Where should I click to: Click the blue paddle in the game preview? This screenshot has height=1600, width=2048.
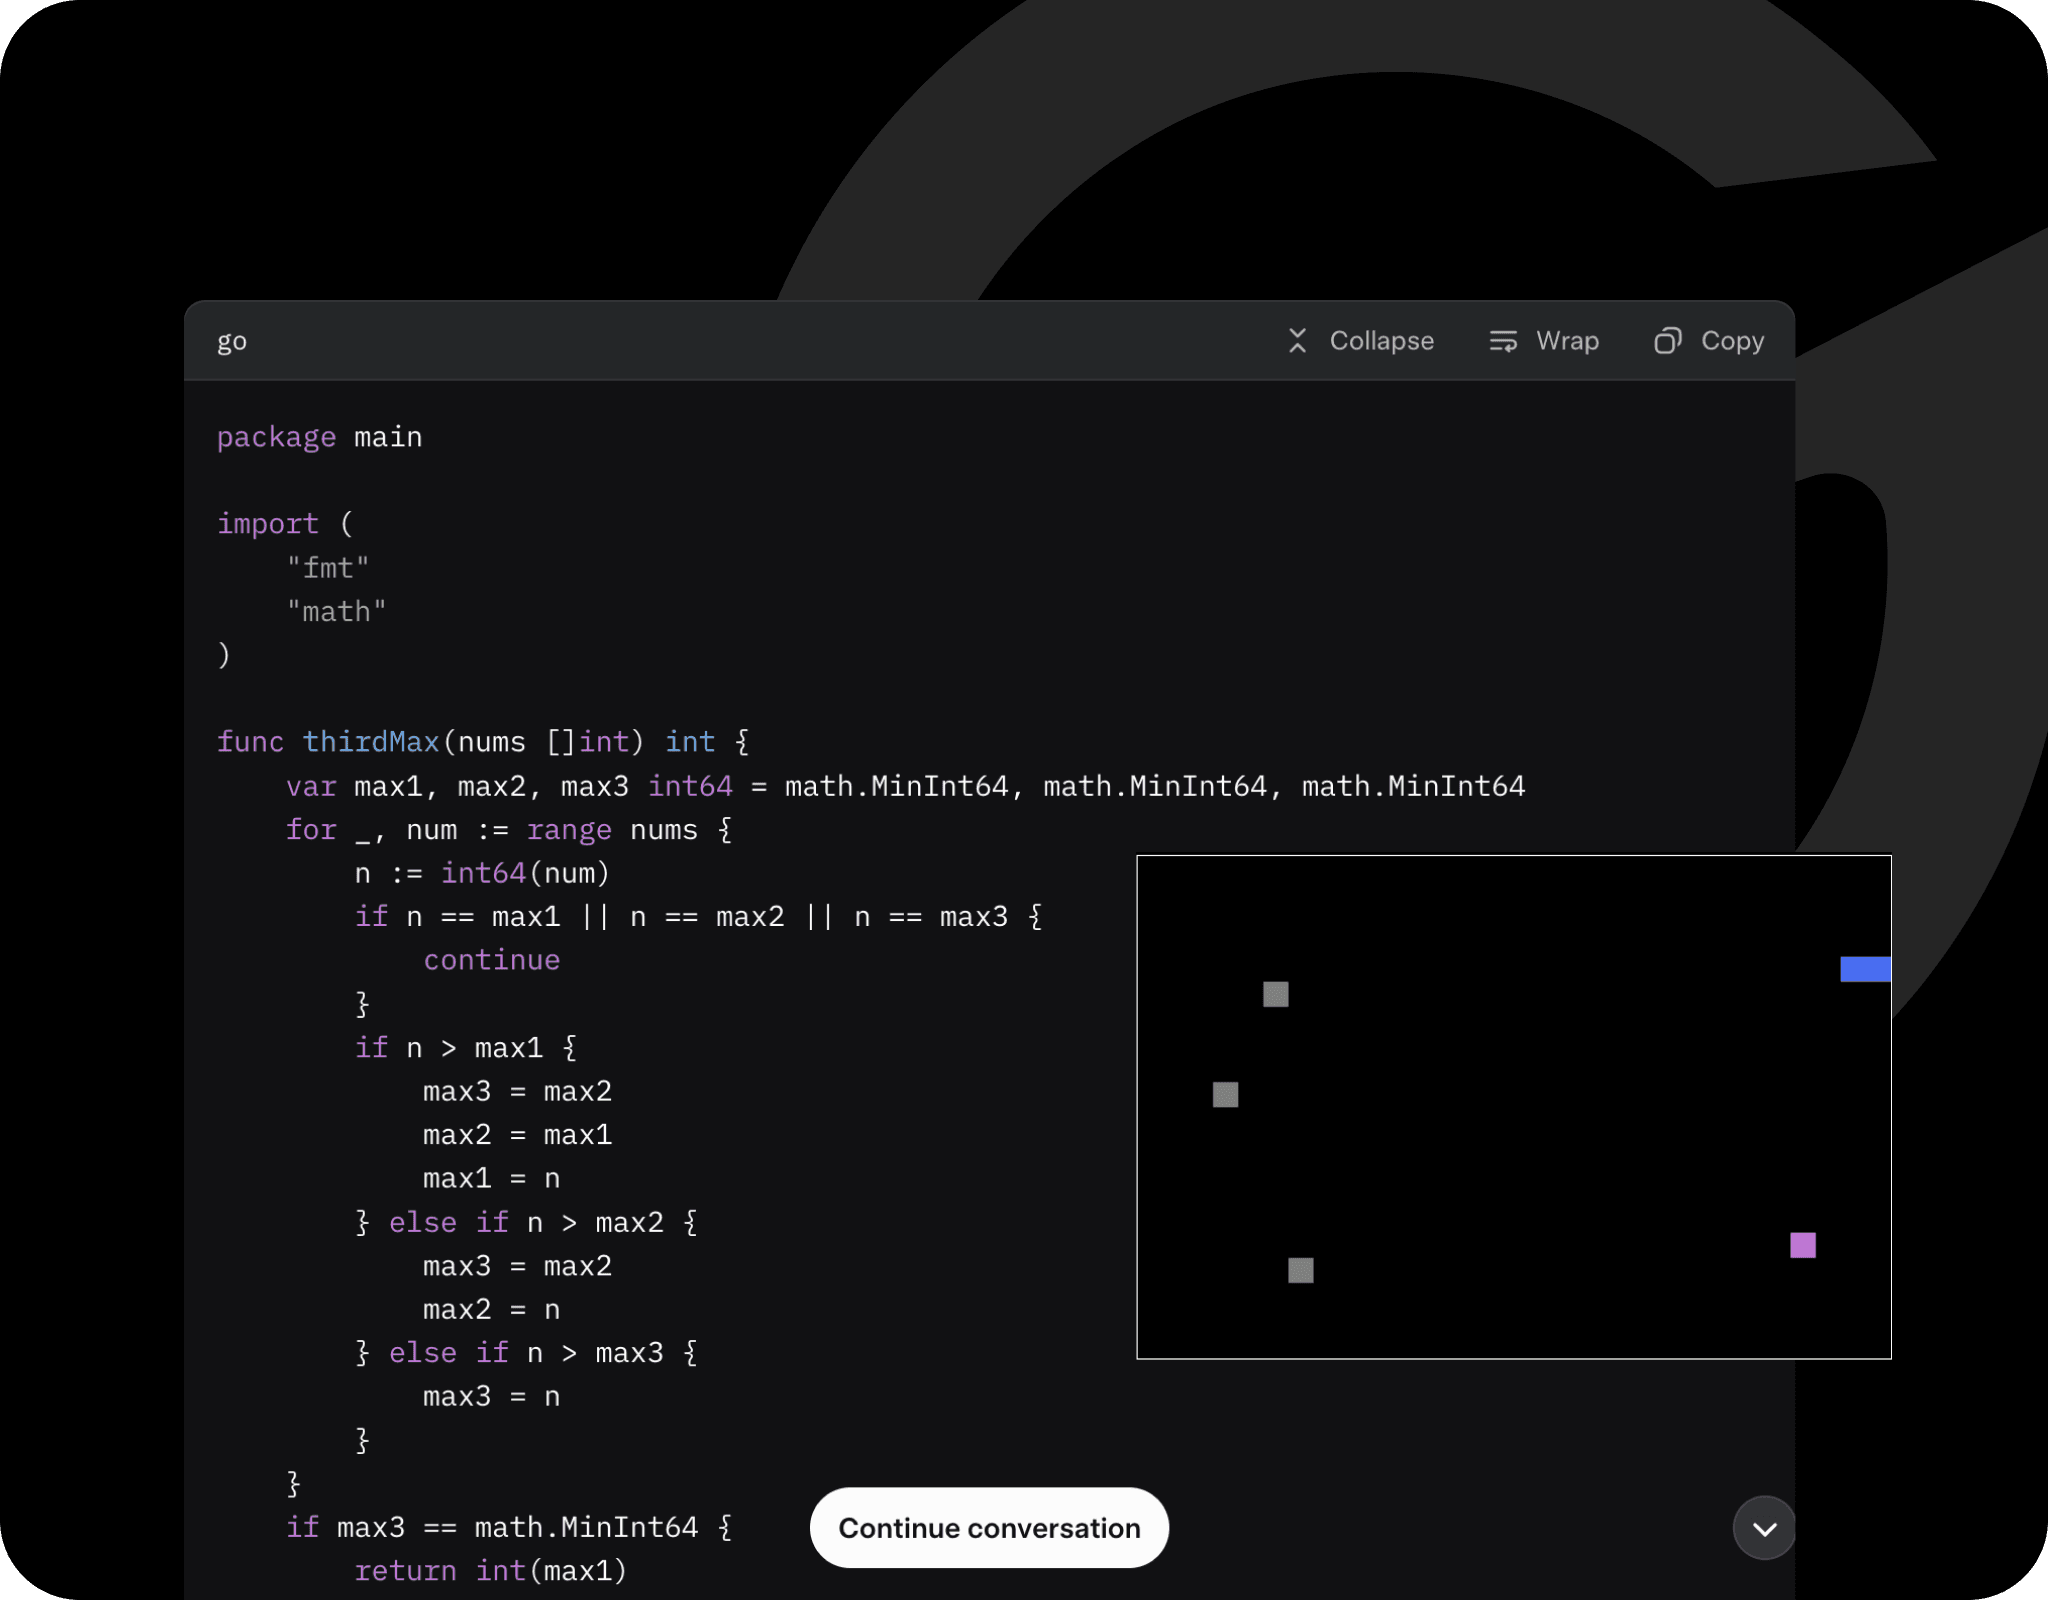[1864, 967]
